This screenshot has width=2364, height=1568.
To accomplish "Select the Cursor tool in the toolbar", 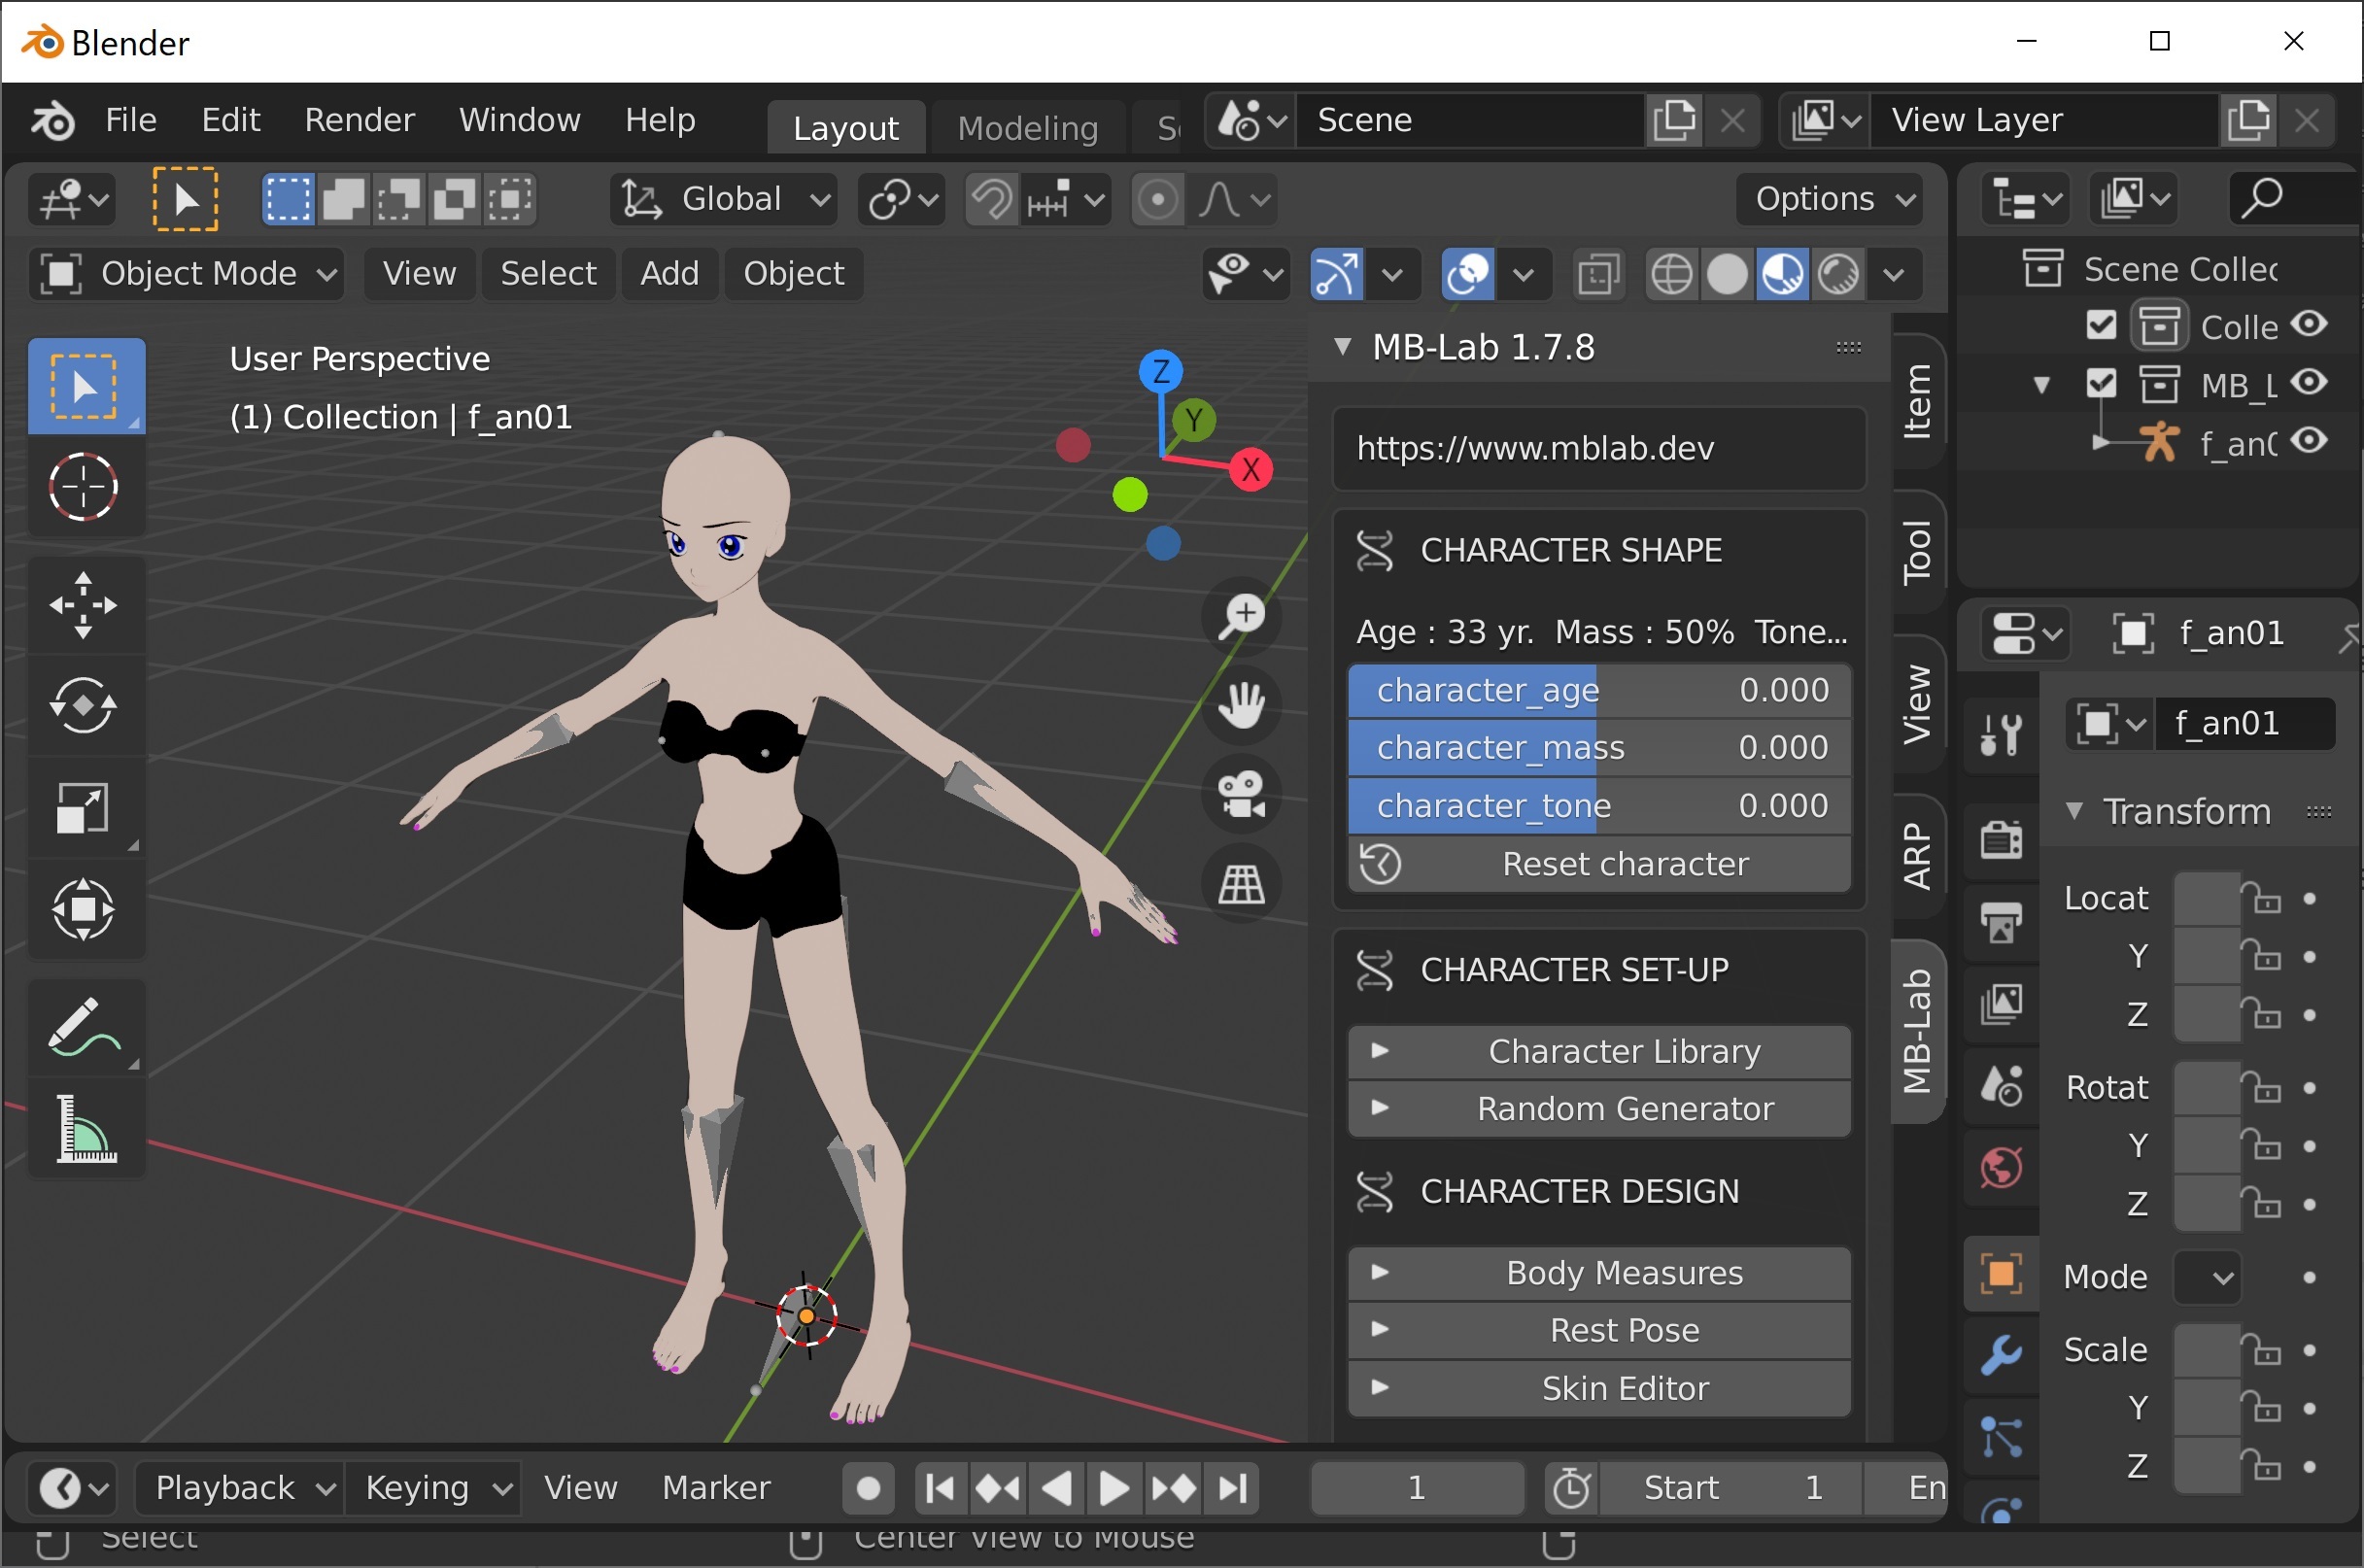I will [84, 487].
